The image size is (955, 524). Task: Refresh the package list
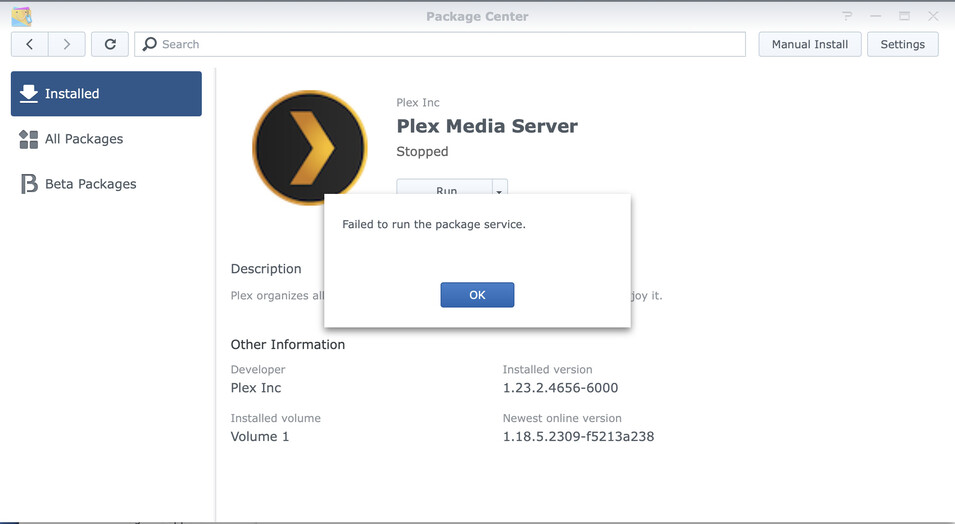(x=110, y=44)
